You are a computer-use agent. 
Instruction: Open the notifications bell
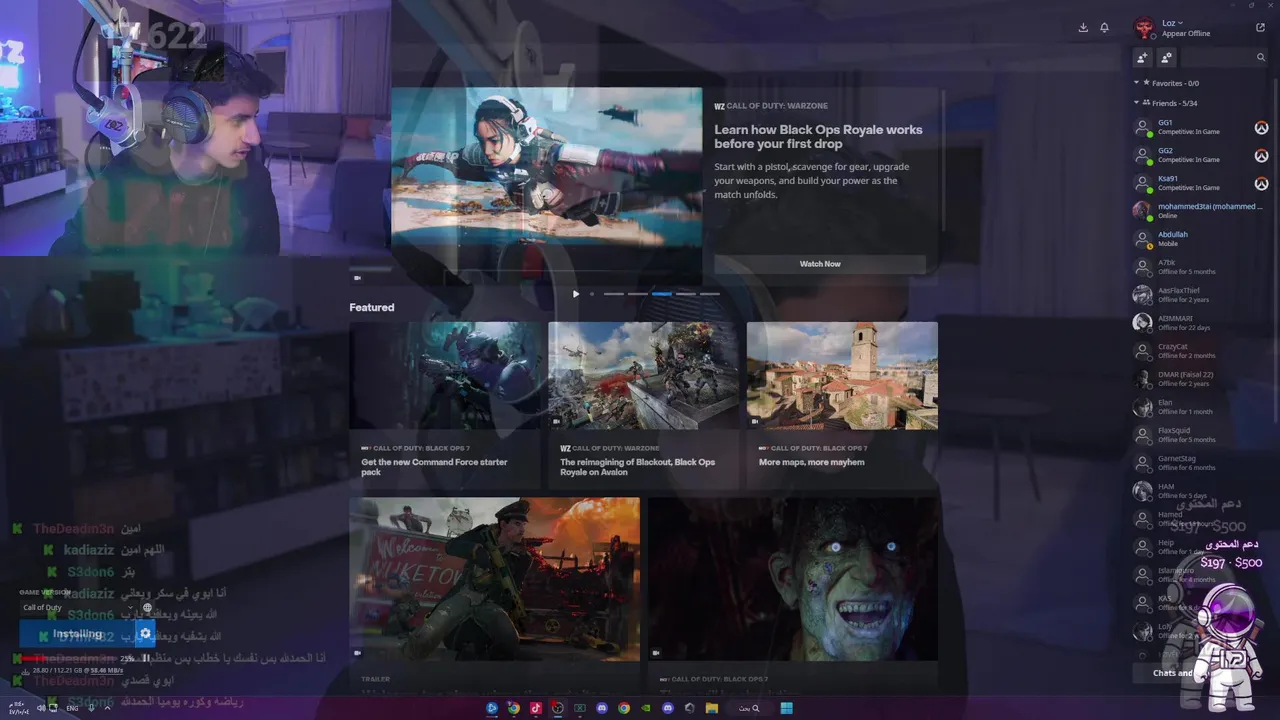coord(1105,28)
